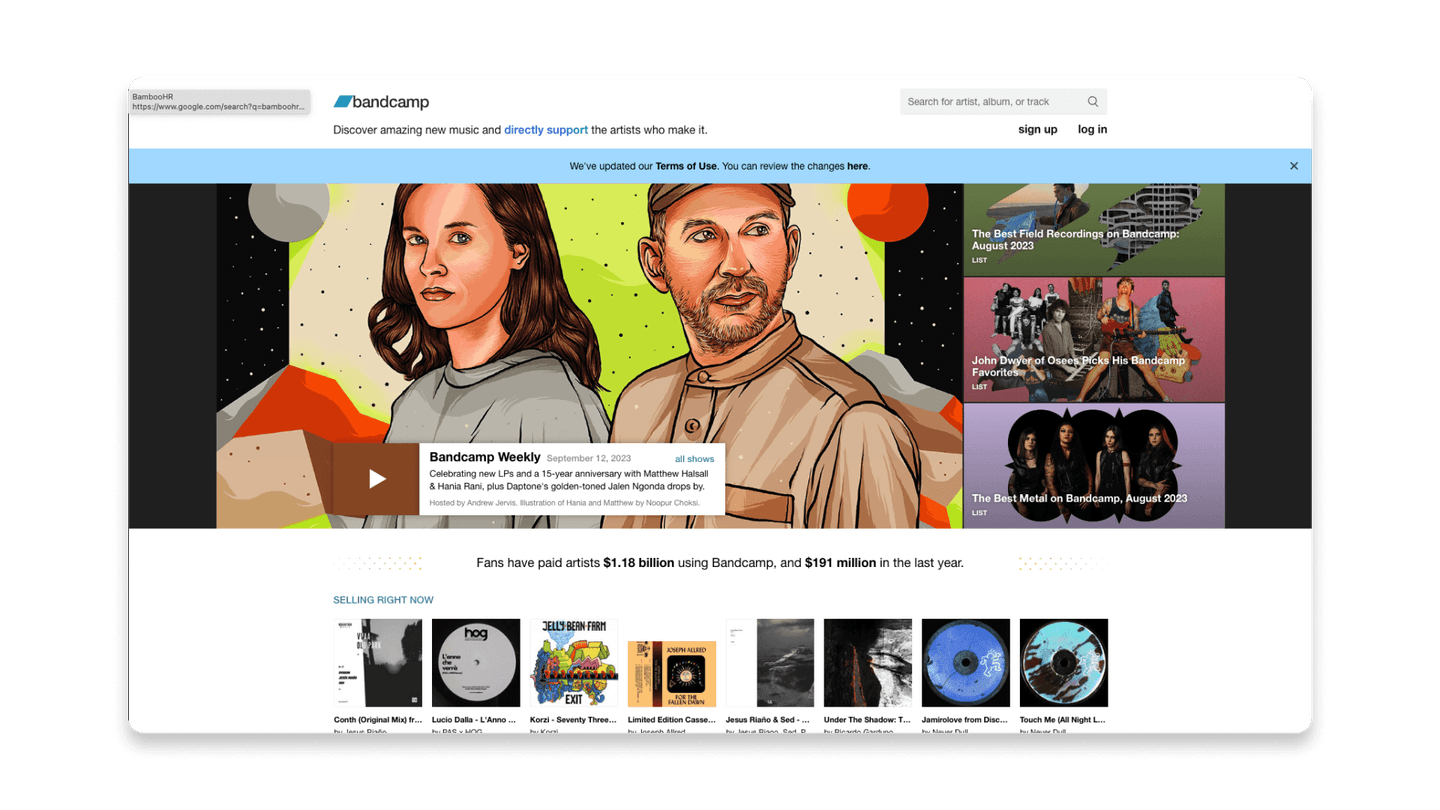Click the '$1.18 billion' stat text
The width and height of the screenshot is (1440, 810).
[x=638, y=563]
